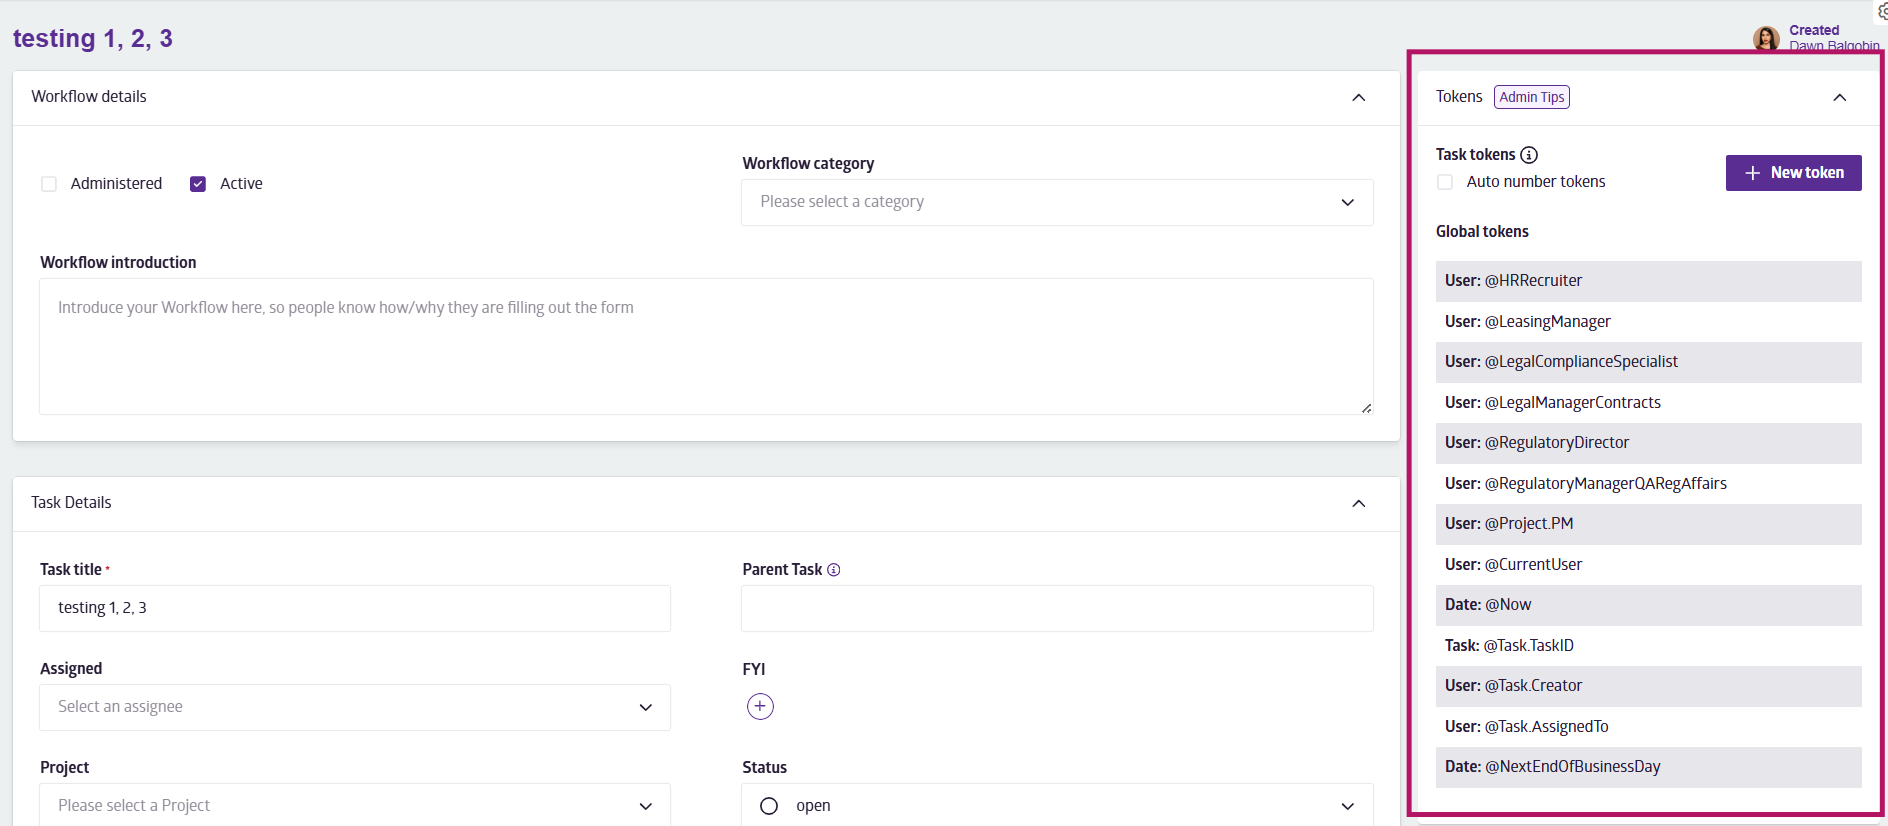1888x826 pixels.
Task: Open the Project selection dropdown
Action: point(354,806)
